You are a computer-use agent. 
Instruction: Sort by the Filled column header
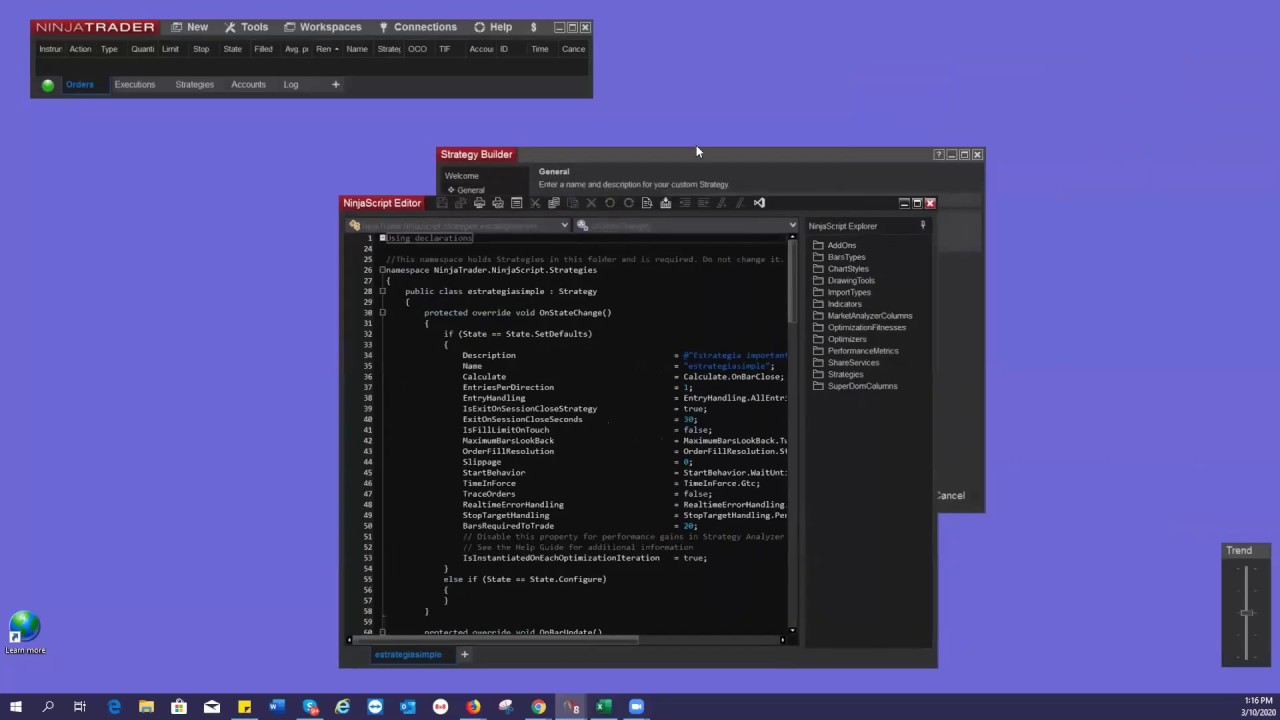[263, 49]
